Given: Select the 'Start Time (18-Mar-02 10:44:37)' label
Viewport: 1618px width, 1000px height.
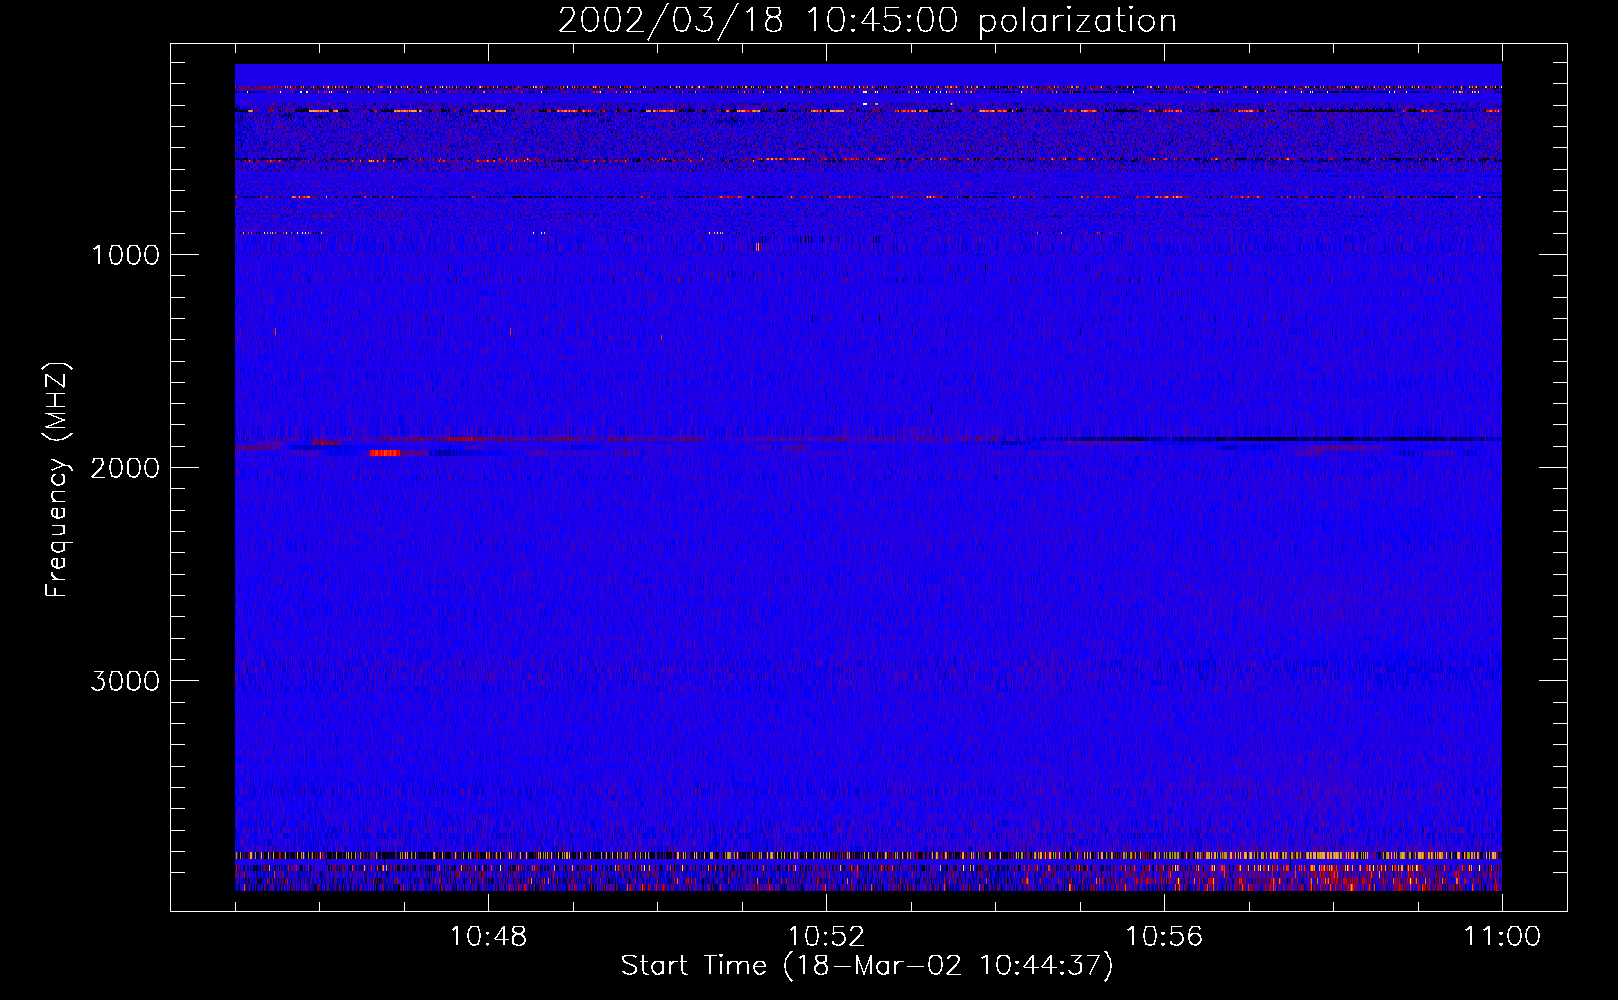Looking at the screenshot, I should coord(867,966).
